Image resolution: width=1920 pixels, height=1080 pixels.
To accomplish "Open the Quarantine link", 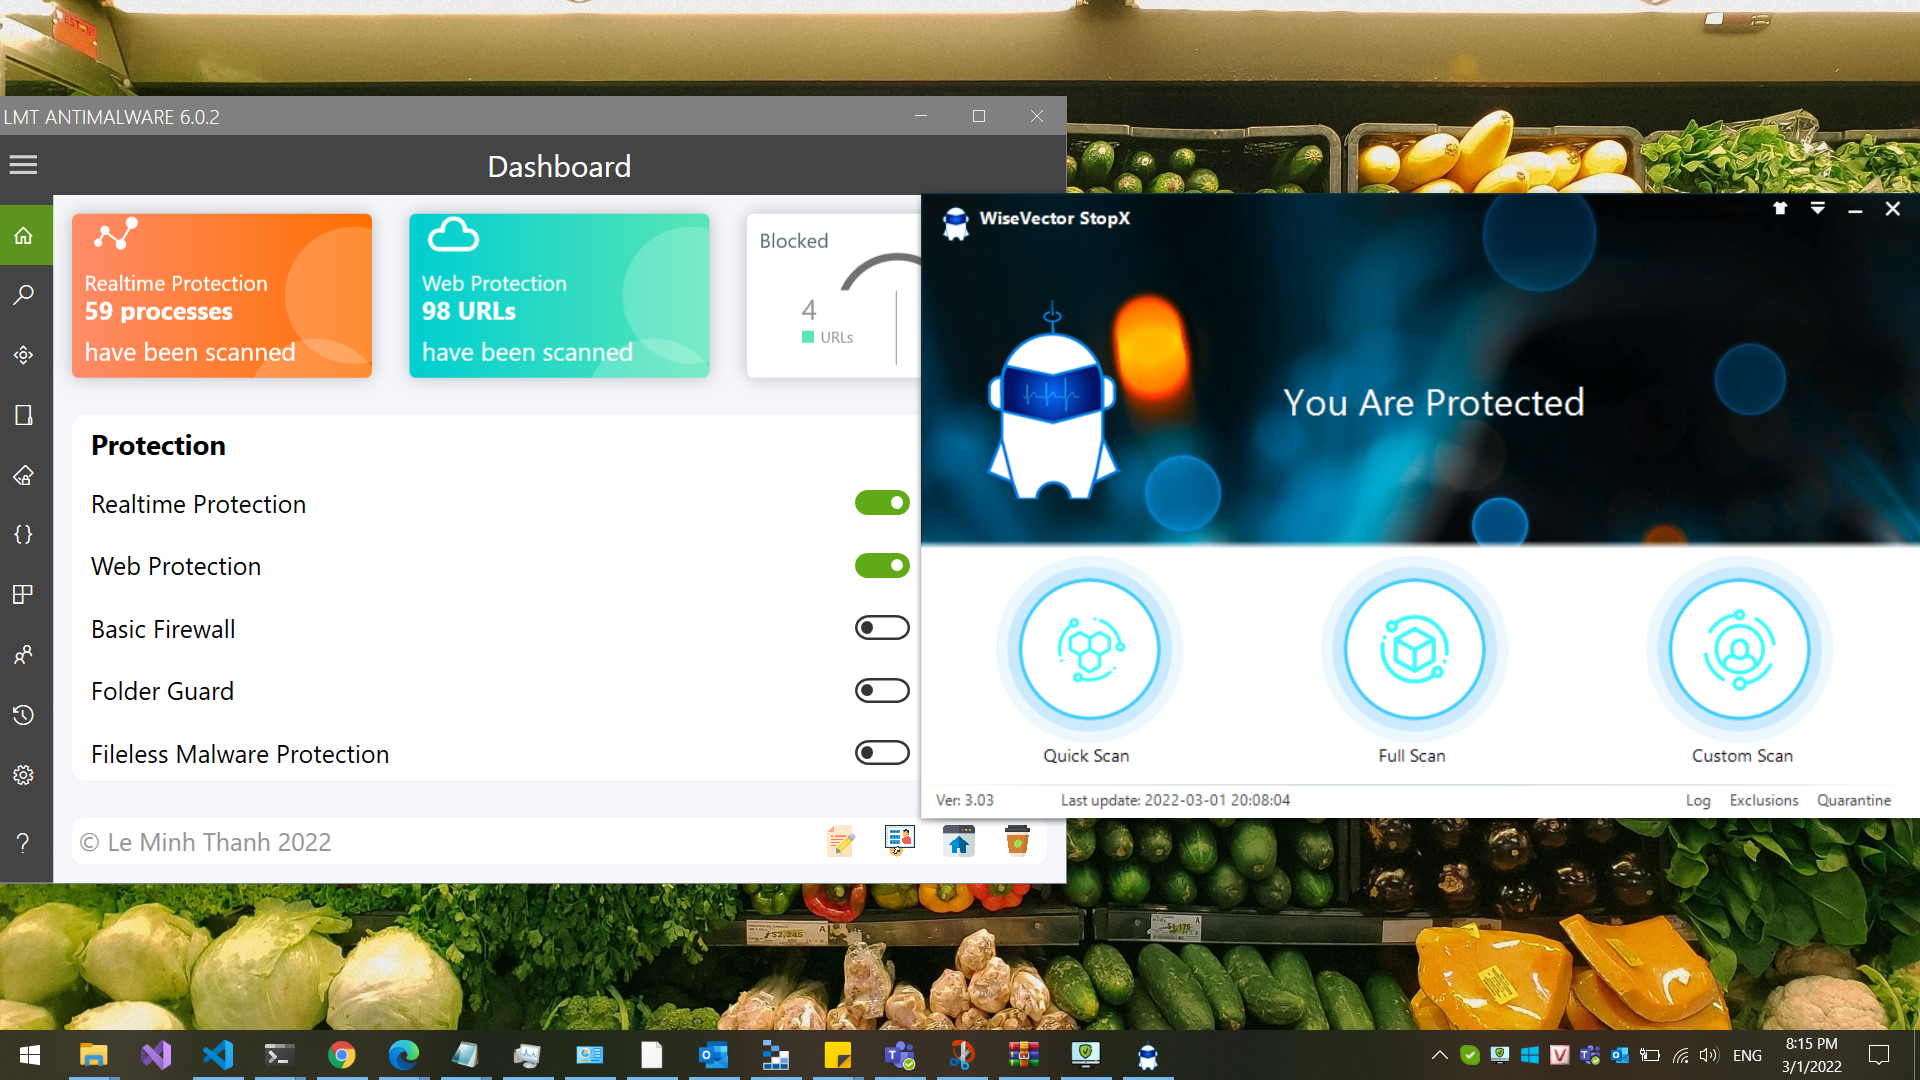I will [x=1853, y=801].
